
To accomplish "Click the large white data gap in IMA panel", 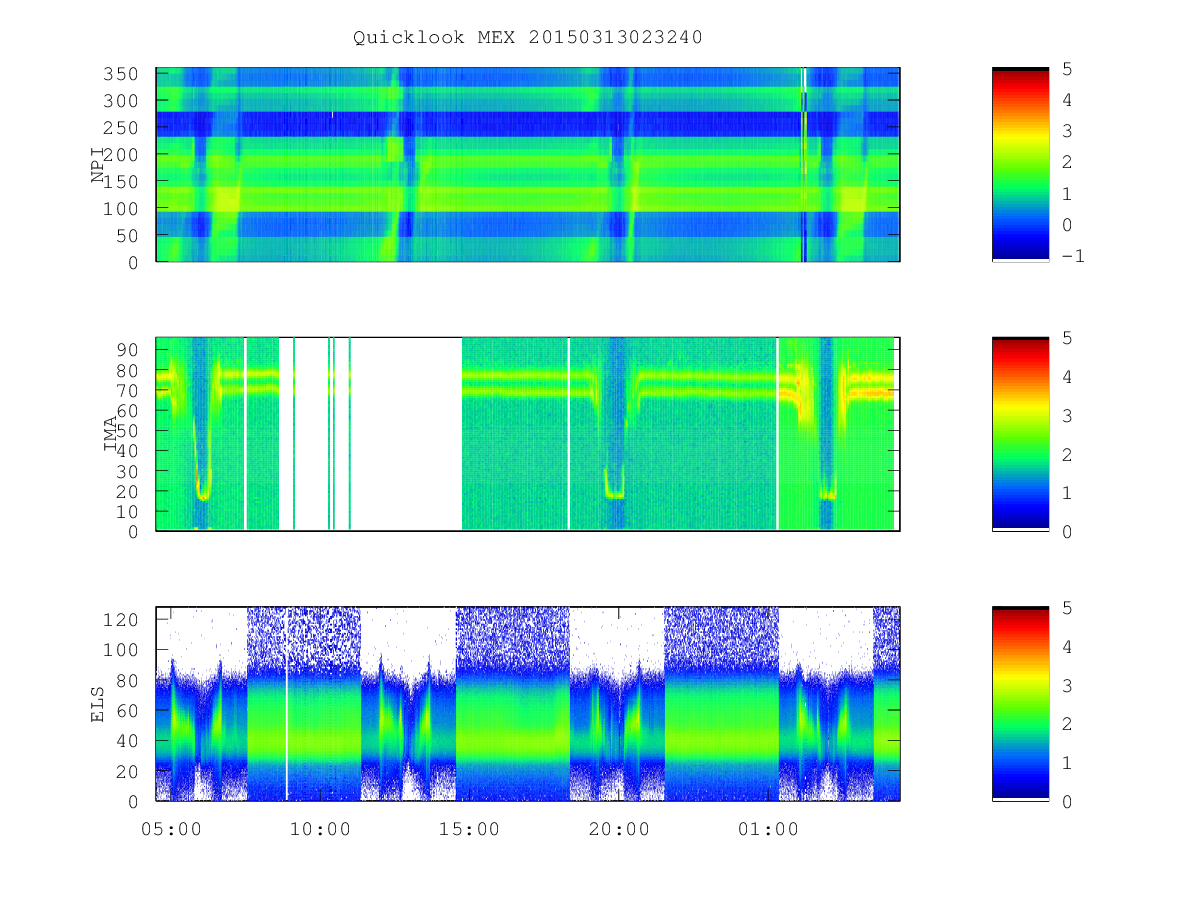I will pyautogui.click(x=406, y=434).
